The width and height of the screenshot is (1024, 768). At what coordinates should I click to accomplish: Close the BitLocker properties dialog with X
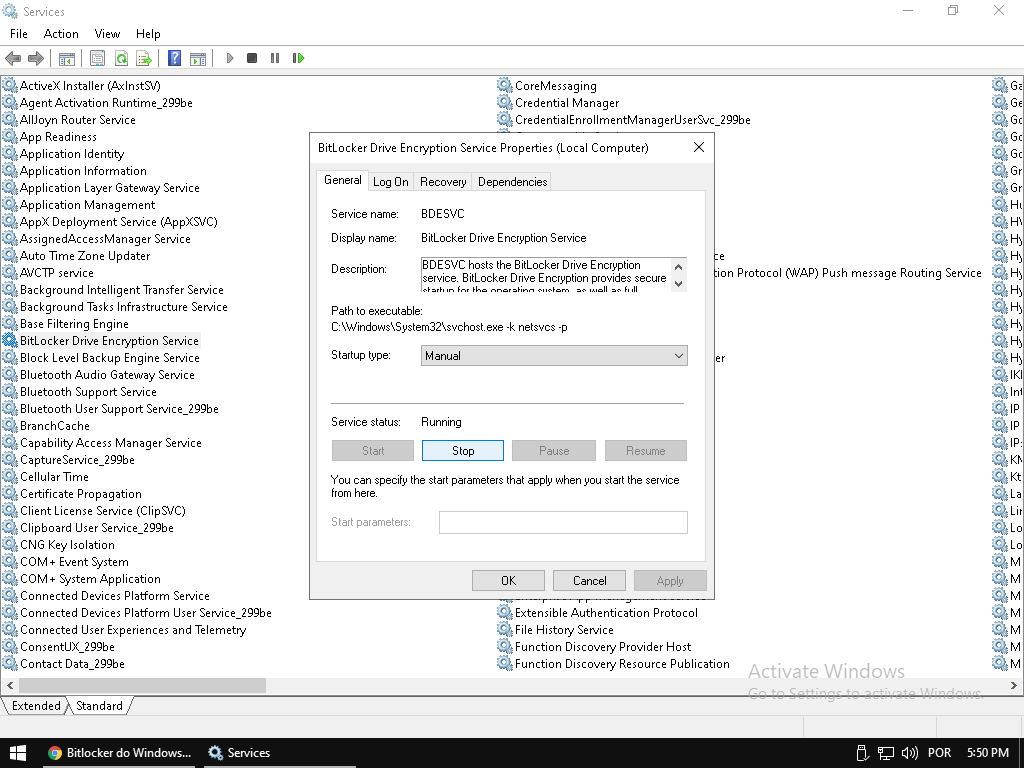coord(699,148)
